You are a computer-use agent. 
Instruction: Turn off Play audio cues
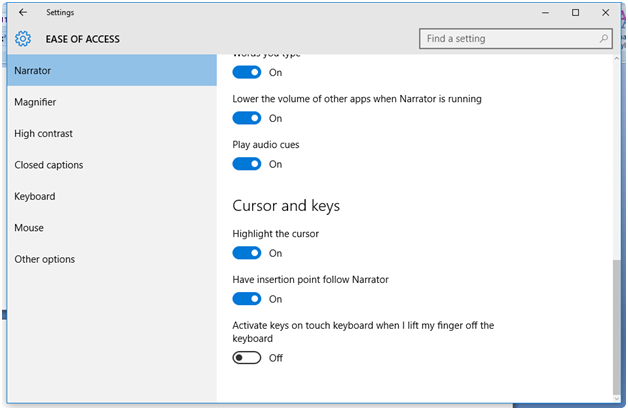pyautogui.click(x=246, y=164)
